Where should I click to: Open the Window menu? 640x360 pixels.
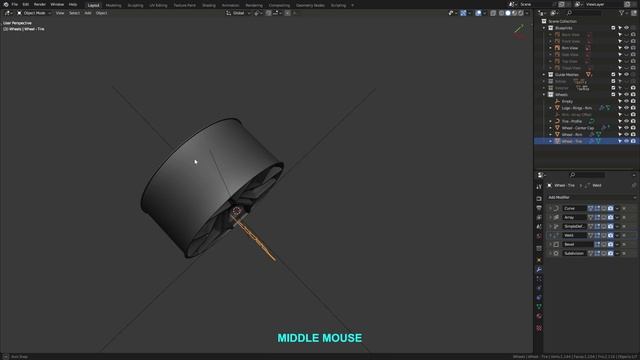[57, 4]
